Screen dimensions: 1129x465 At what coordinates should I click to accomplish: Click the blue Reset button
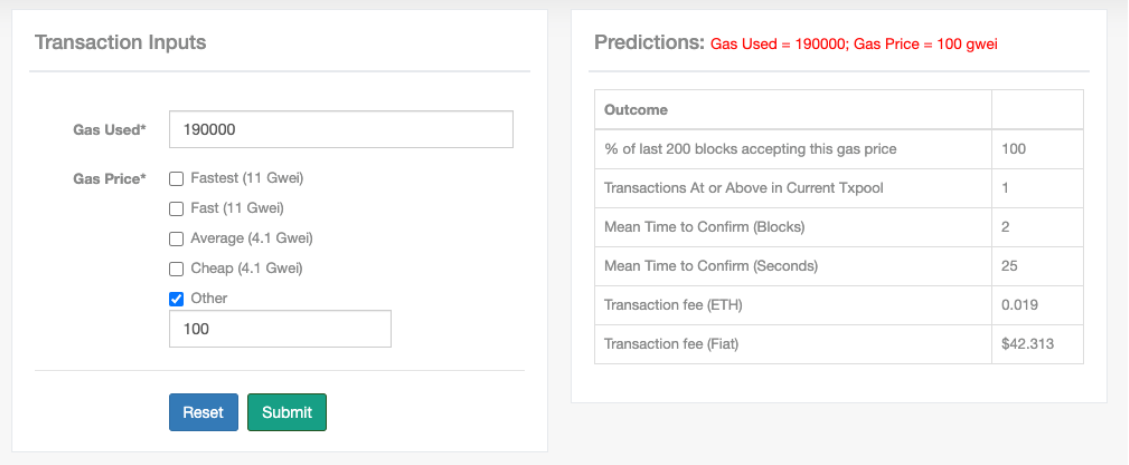point(203,412)
